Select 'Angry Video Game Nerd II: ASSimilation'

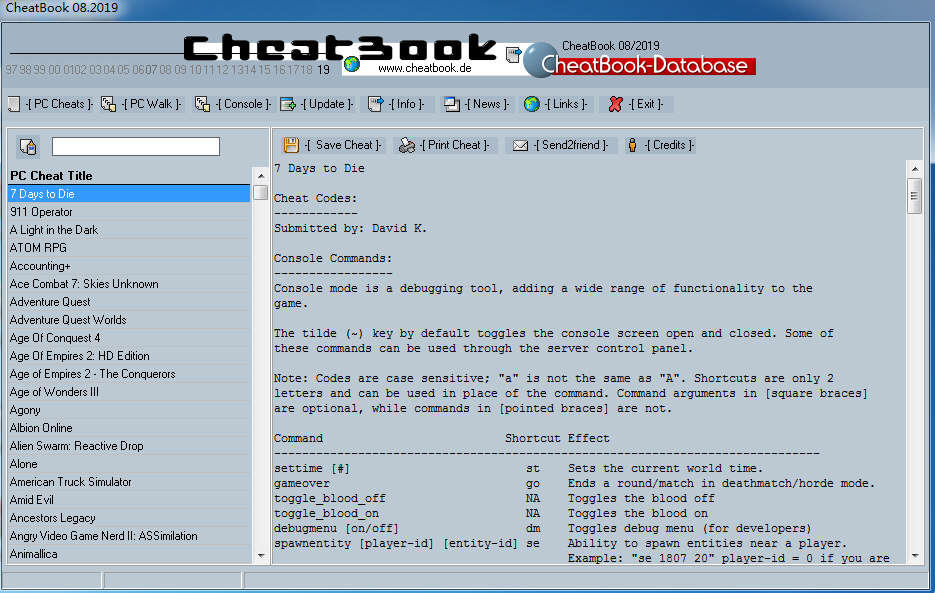coord(129,536)
